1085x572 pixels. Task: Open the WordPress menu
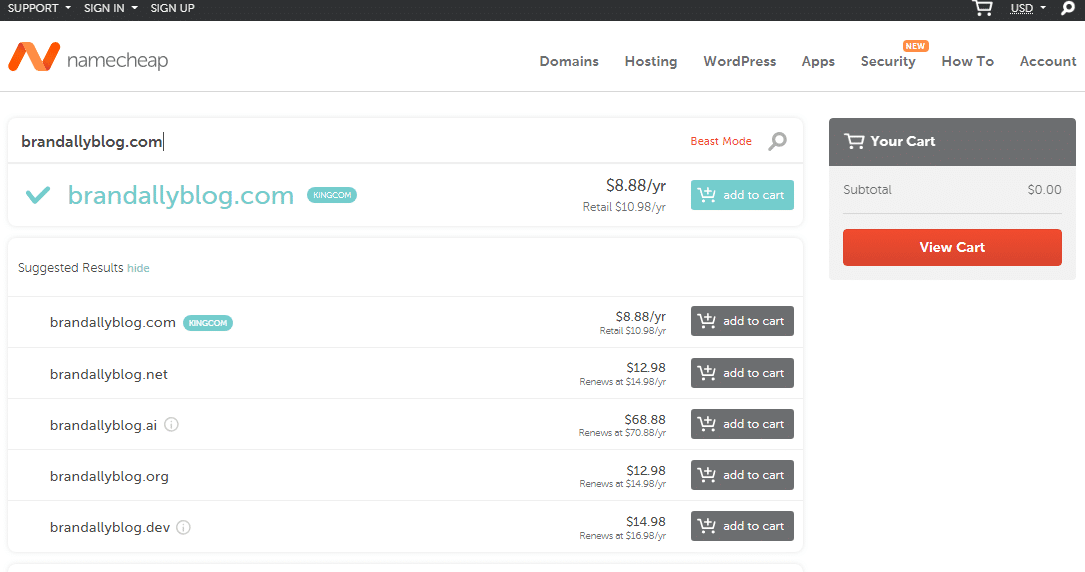[740, 62]
